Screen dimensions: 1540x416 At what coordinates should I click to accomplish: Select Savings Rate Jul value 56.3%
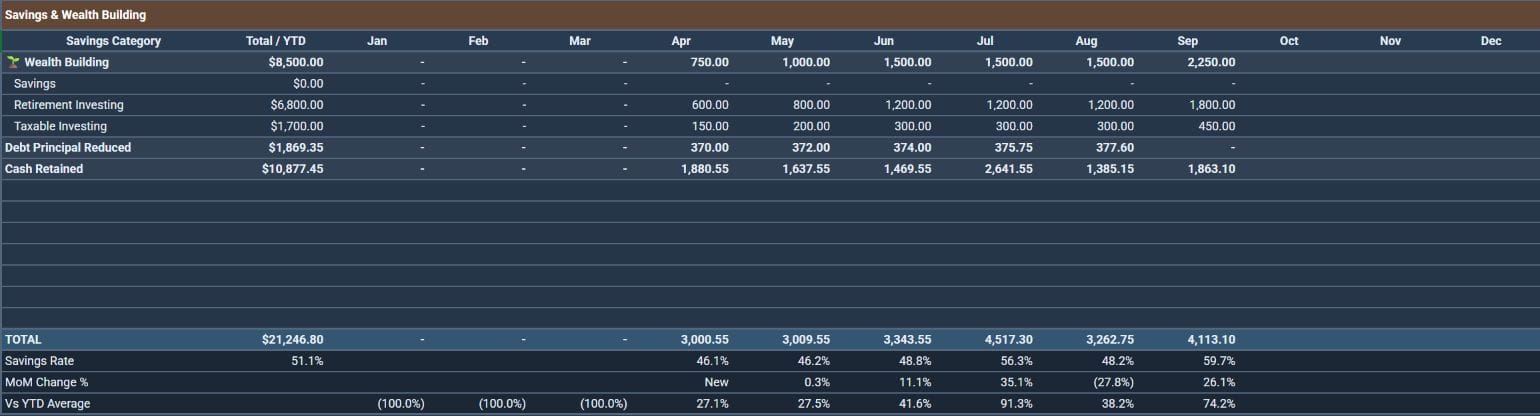point(1017,361)
